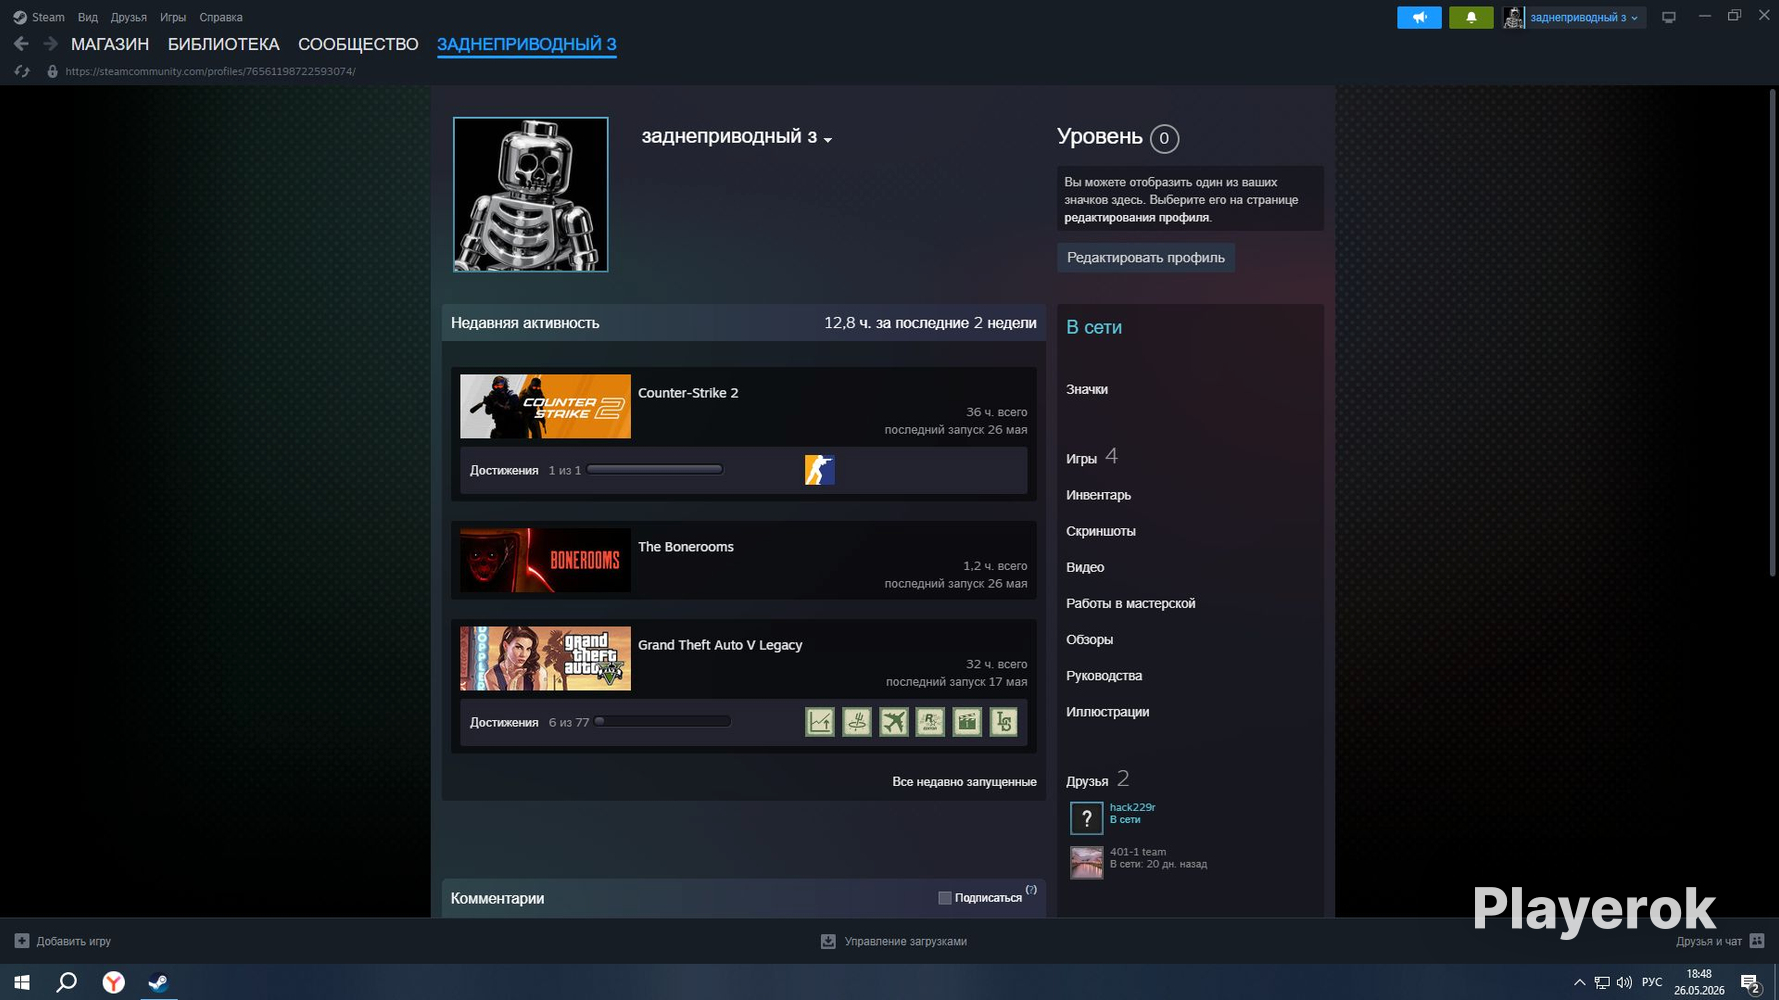Click the skeleton profile avatar
The image size is (1779, 1000).
[531, 194]
